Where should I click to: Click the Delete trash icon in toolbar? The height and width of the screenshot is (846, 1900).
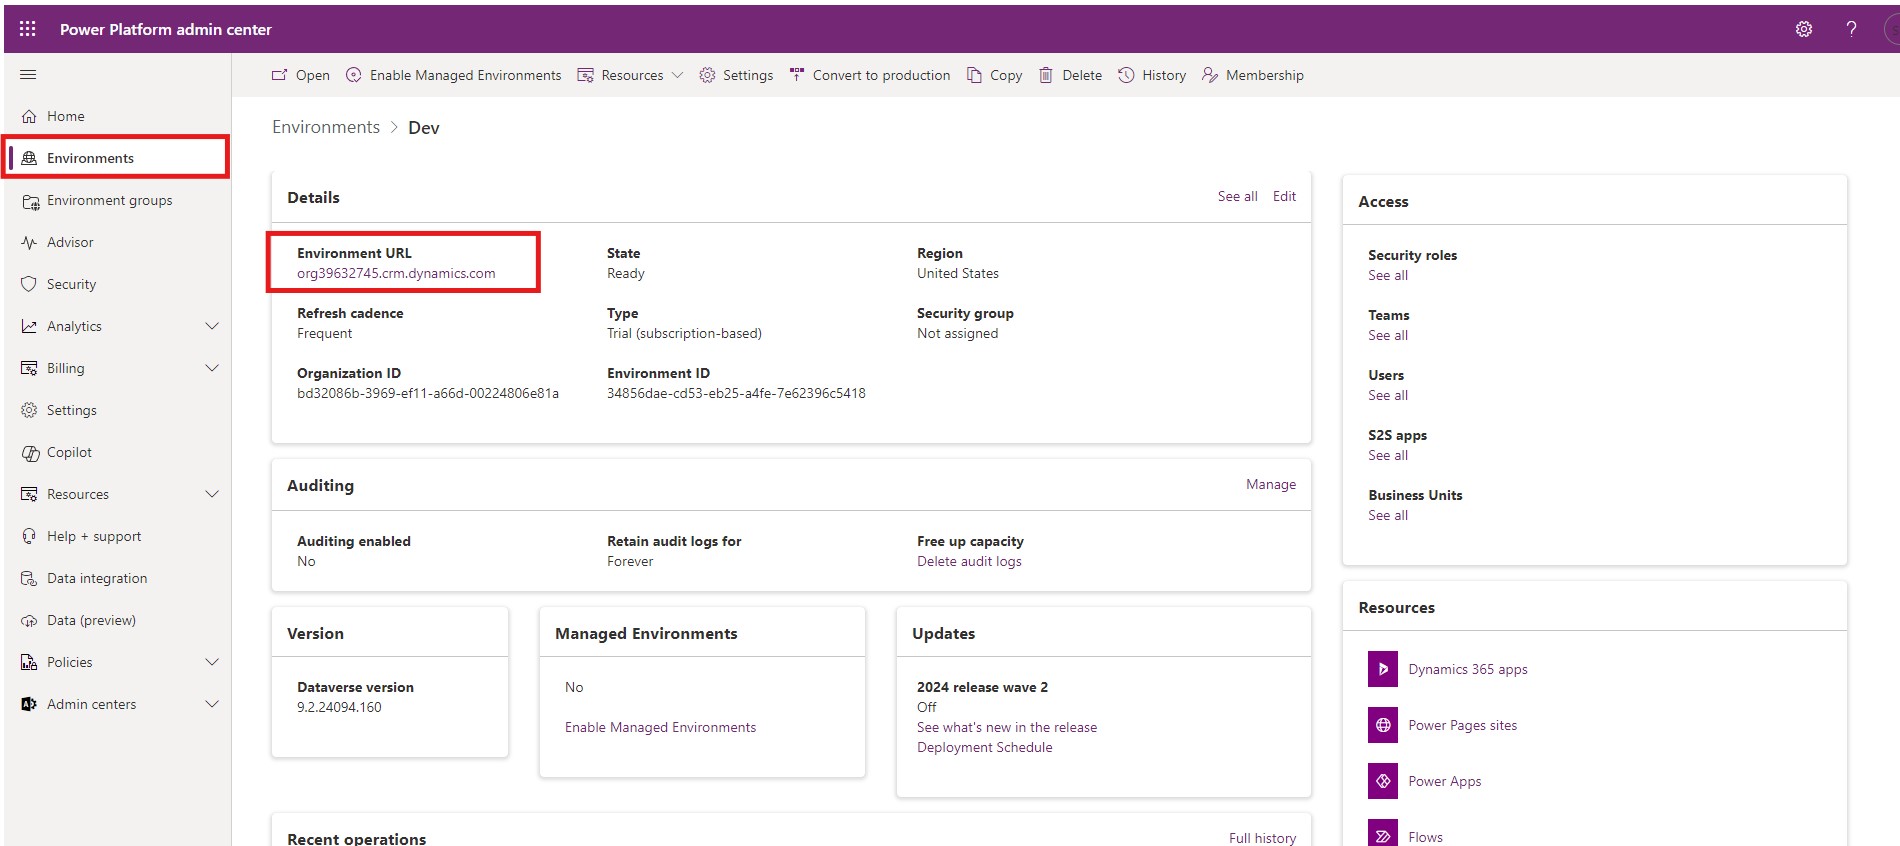(1046, 75)
